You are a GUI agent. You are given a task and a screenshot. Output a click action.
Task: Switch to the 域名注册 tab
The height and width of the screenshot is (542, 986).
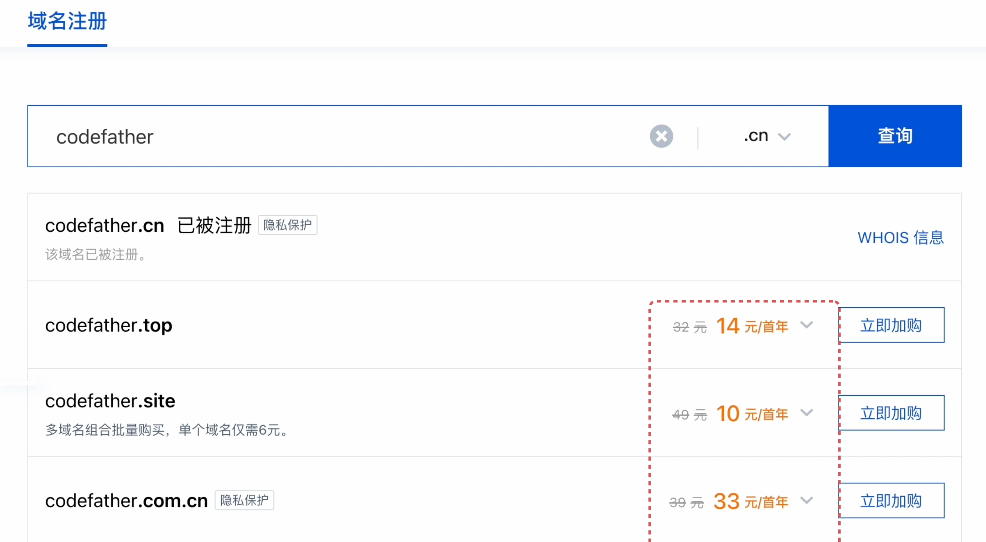click(67, 21)
